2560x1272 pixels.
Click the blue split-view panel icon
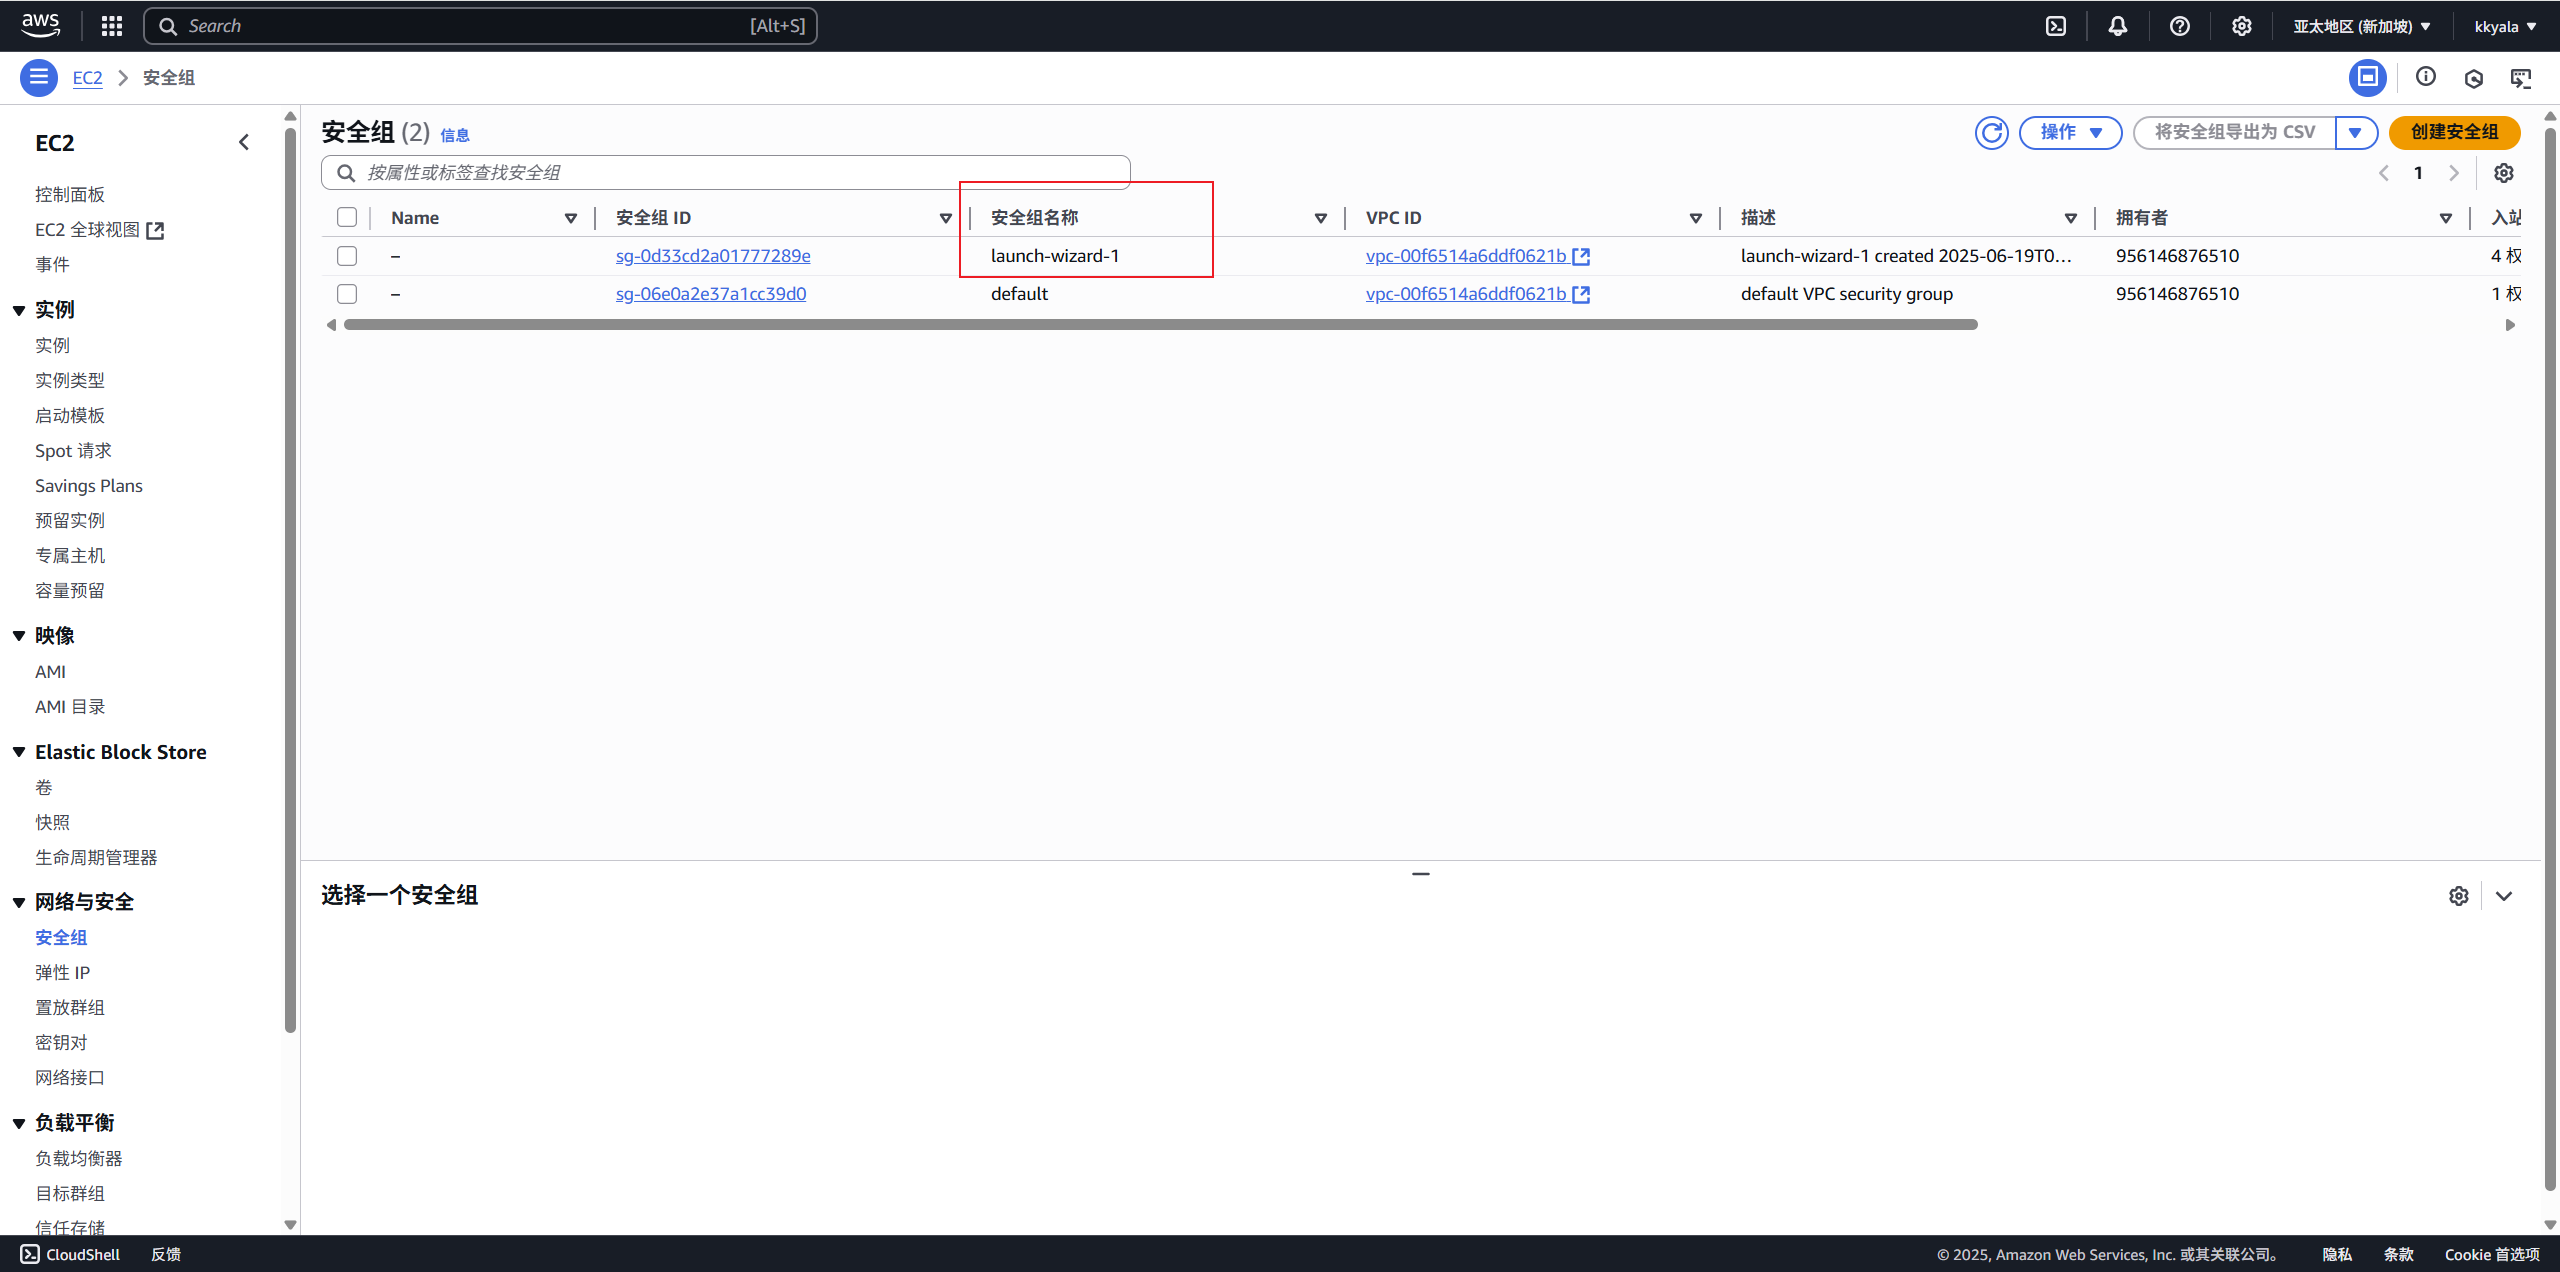[2368, 77]
